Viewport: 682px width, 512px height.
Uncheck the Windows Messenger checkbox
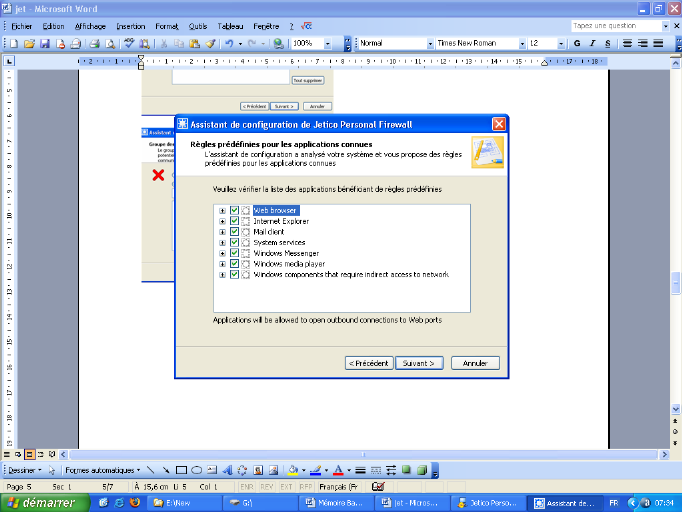pyautogui.click(x=234, y=253)
